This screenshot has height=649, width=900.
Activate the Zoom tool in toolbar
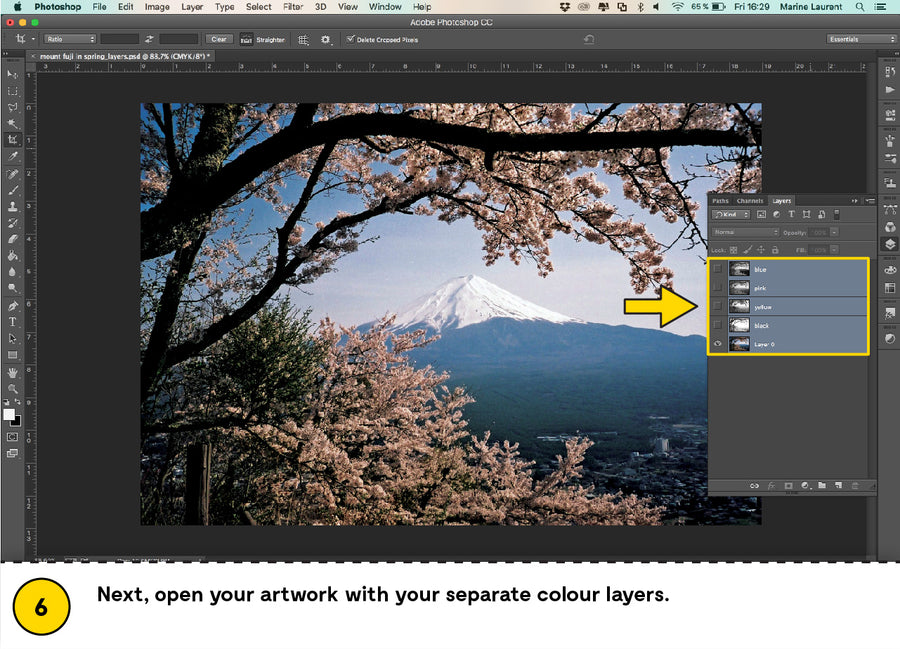click(13, 388)
